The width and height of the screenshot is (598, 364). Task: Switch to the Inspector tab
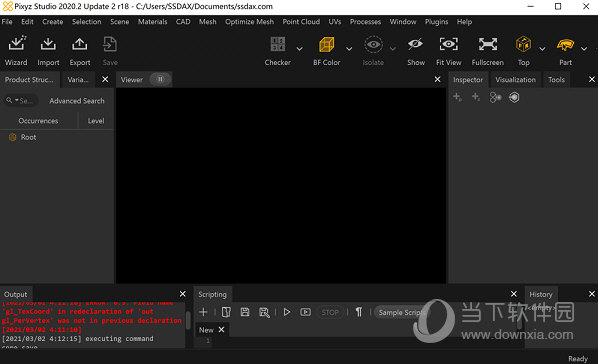tap(468, 80)
